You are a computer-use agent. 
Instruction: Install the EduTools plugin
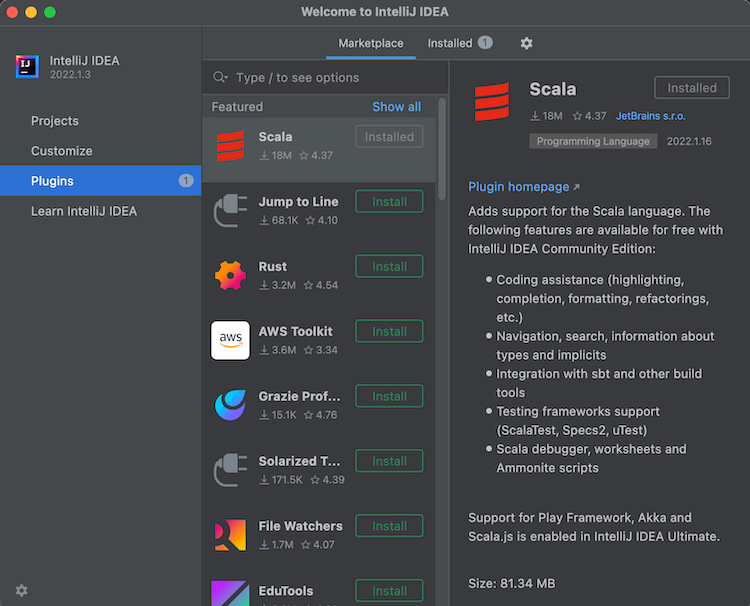[x=389, y=591]
